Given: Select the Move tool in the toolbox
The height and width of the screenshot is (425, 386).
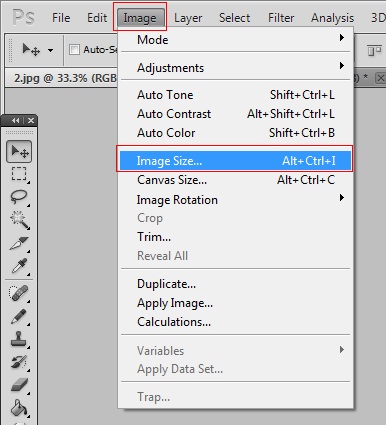Looking at the screenshot, I should [x=19, y=152].
